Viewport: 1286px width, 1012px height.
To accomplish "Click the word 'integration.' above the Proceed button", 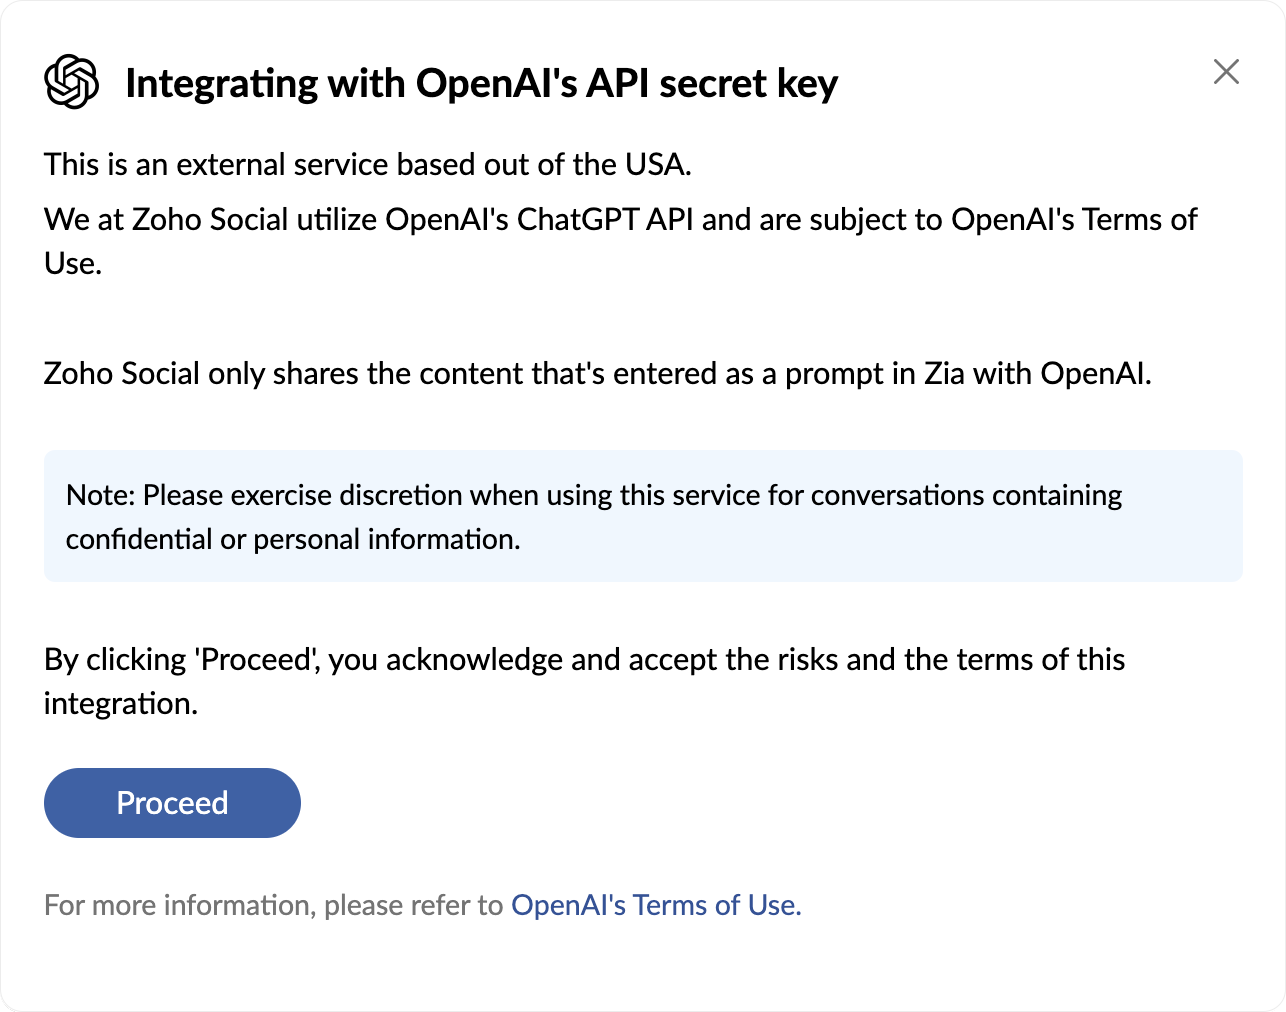I will [x=121, y=704].
